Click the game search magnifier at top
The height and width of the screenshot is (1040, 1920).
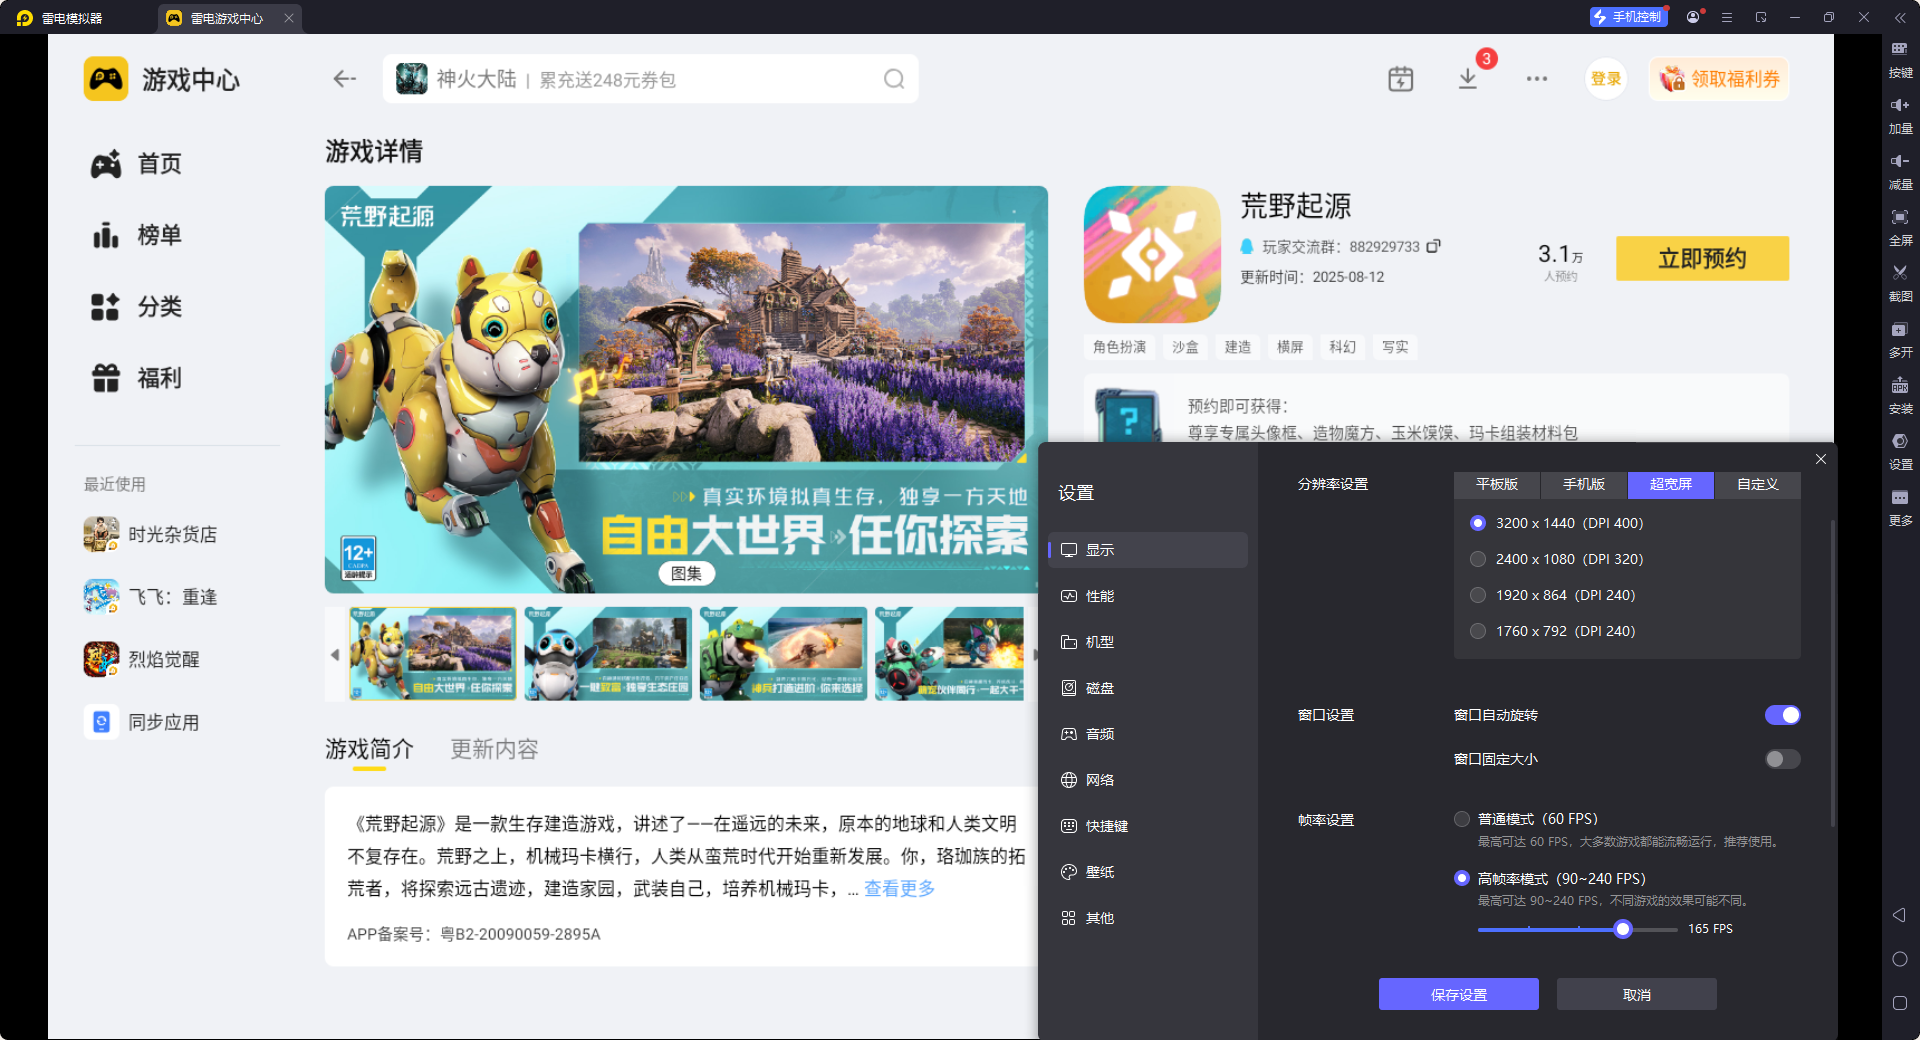point(893,79)
